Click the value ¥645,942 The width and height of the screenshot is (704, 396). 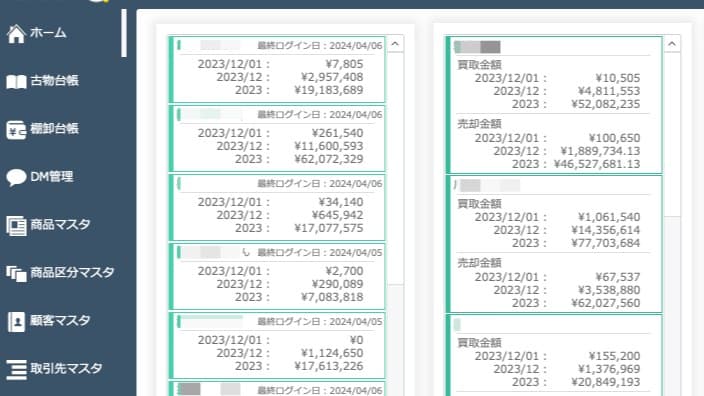pos(338,216)
